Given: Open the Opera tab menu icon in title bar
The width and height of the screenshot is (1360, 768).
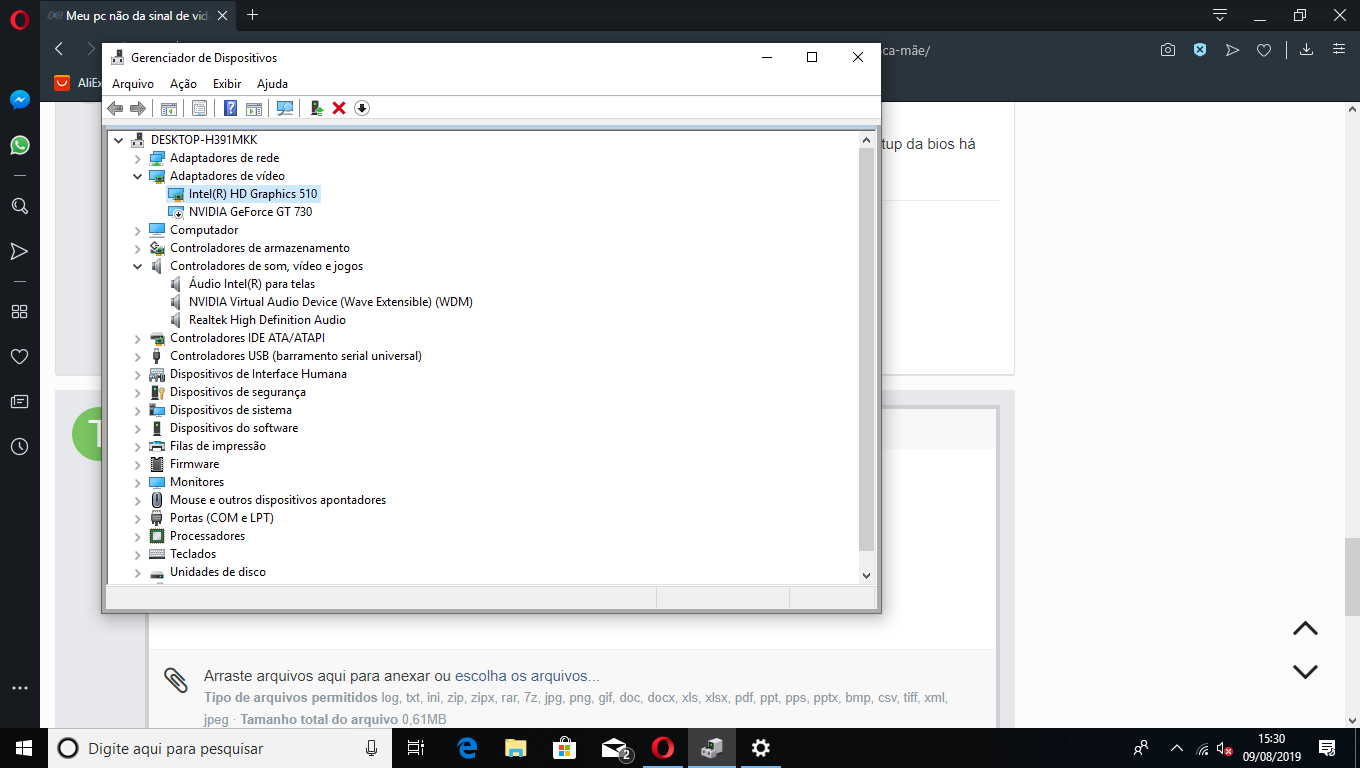Looking at the screenshot, I should click(1220, 15).
